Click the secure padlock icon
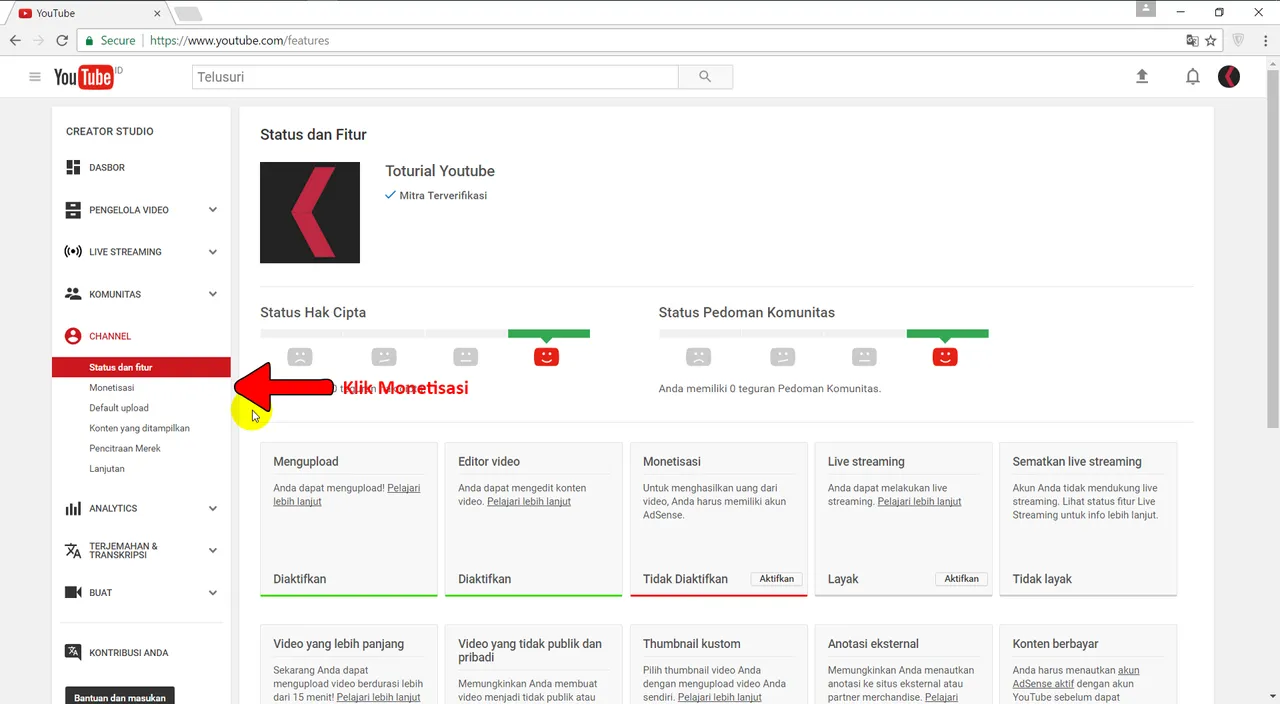The height and width of the screenshot is (704, 1280). [89, 41]
